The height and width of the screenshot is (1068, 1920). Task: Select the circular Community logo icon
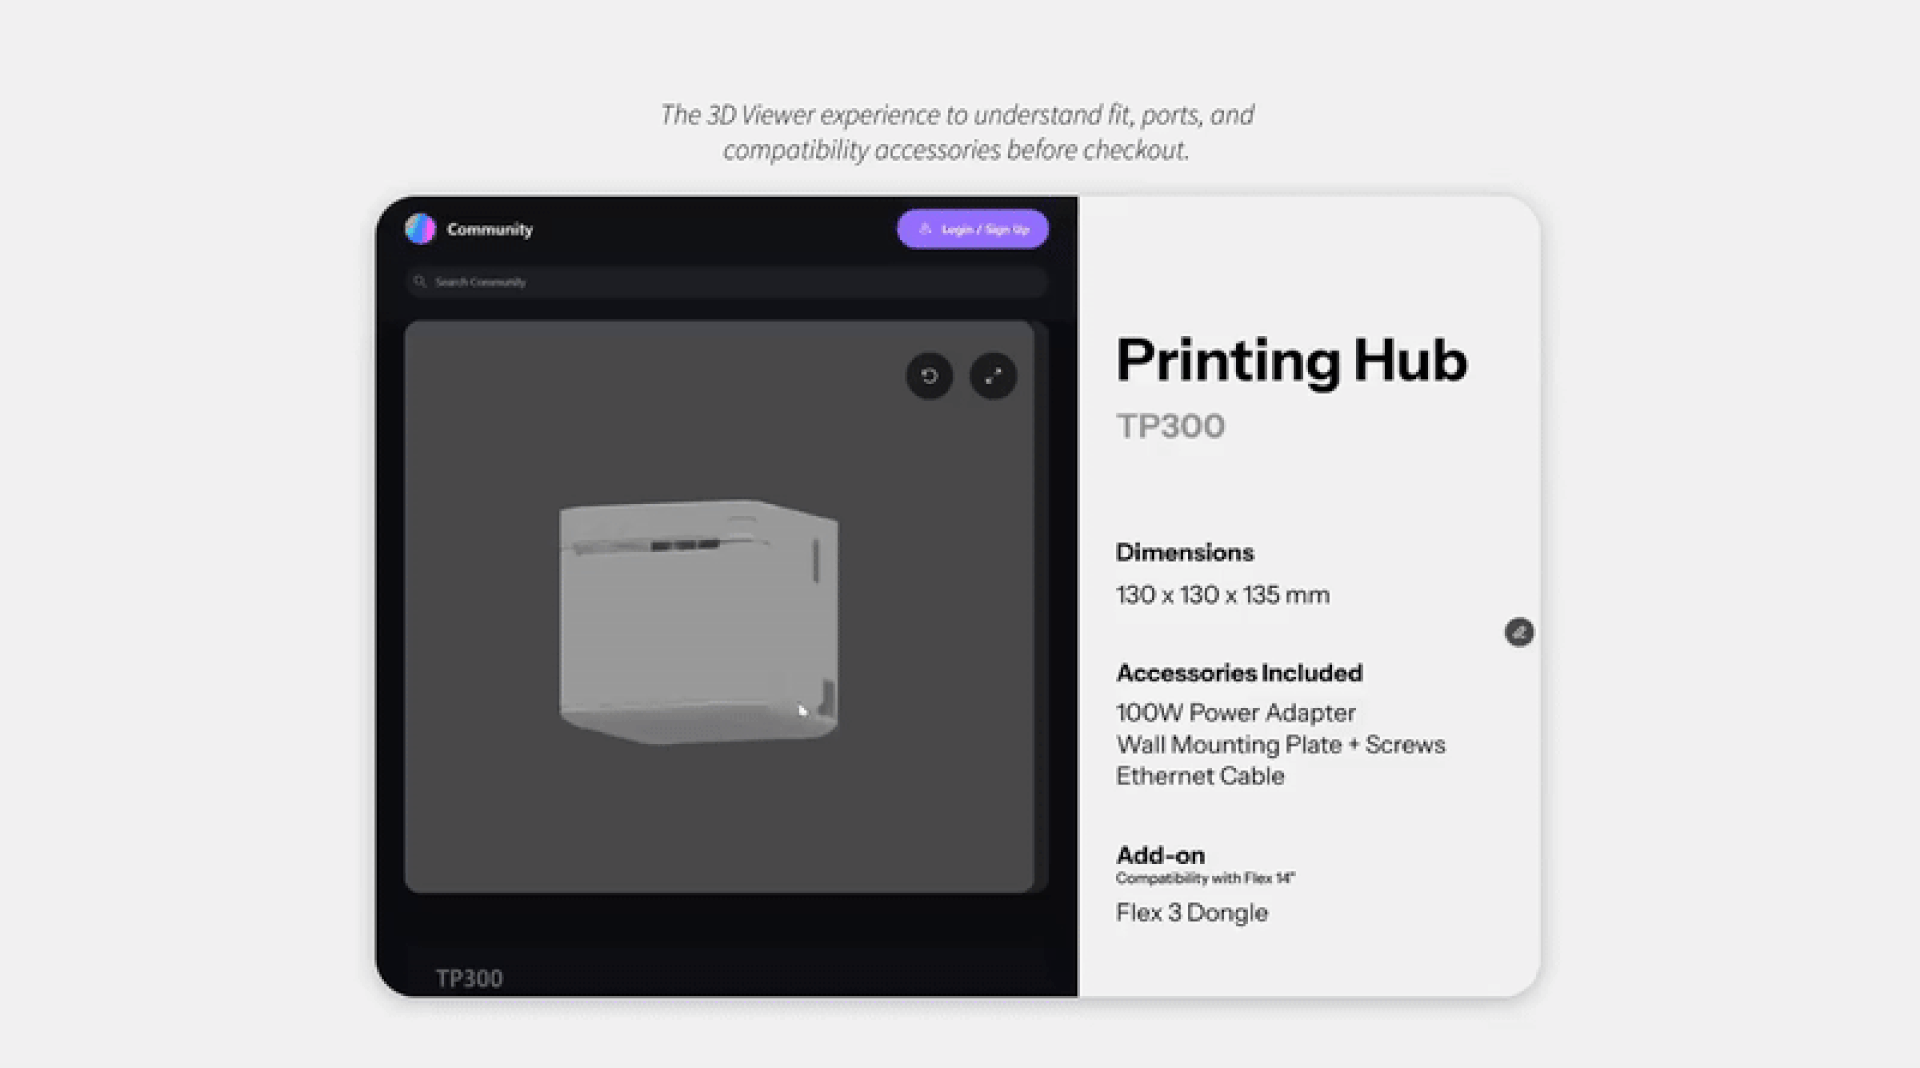point(420,229)
